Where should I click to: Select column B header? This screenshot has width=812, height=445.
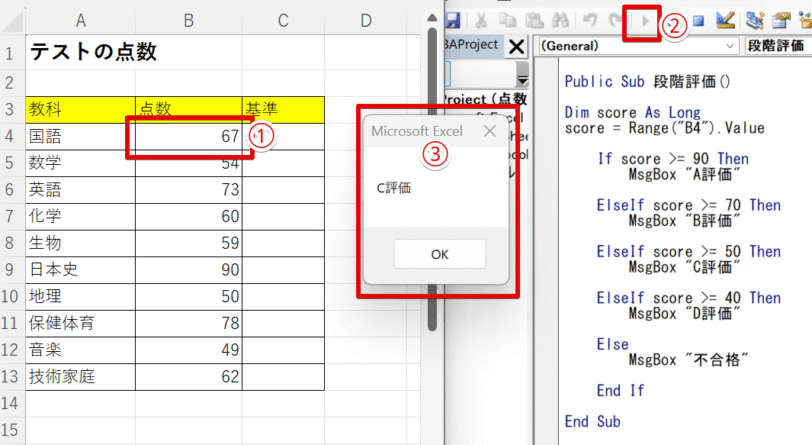coord(187,20)
